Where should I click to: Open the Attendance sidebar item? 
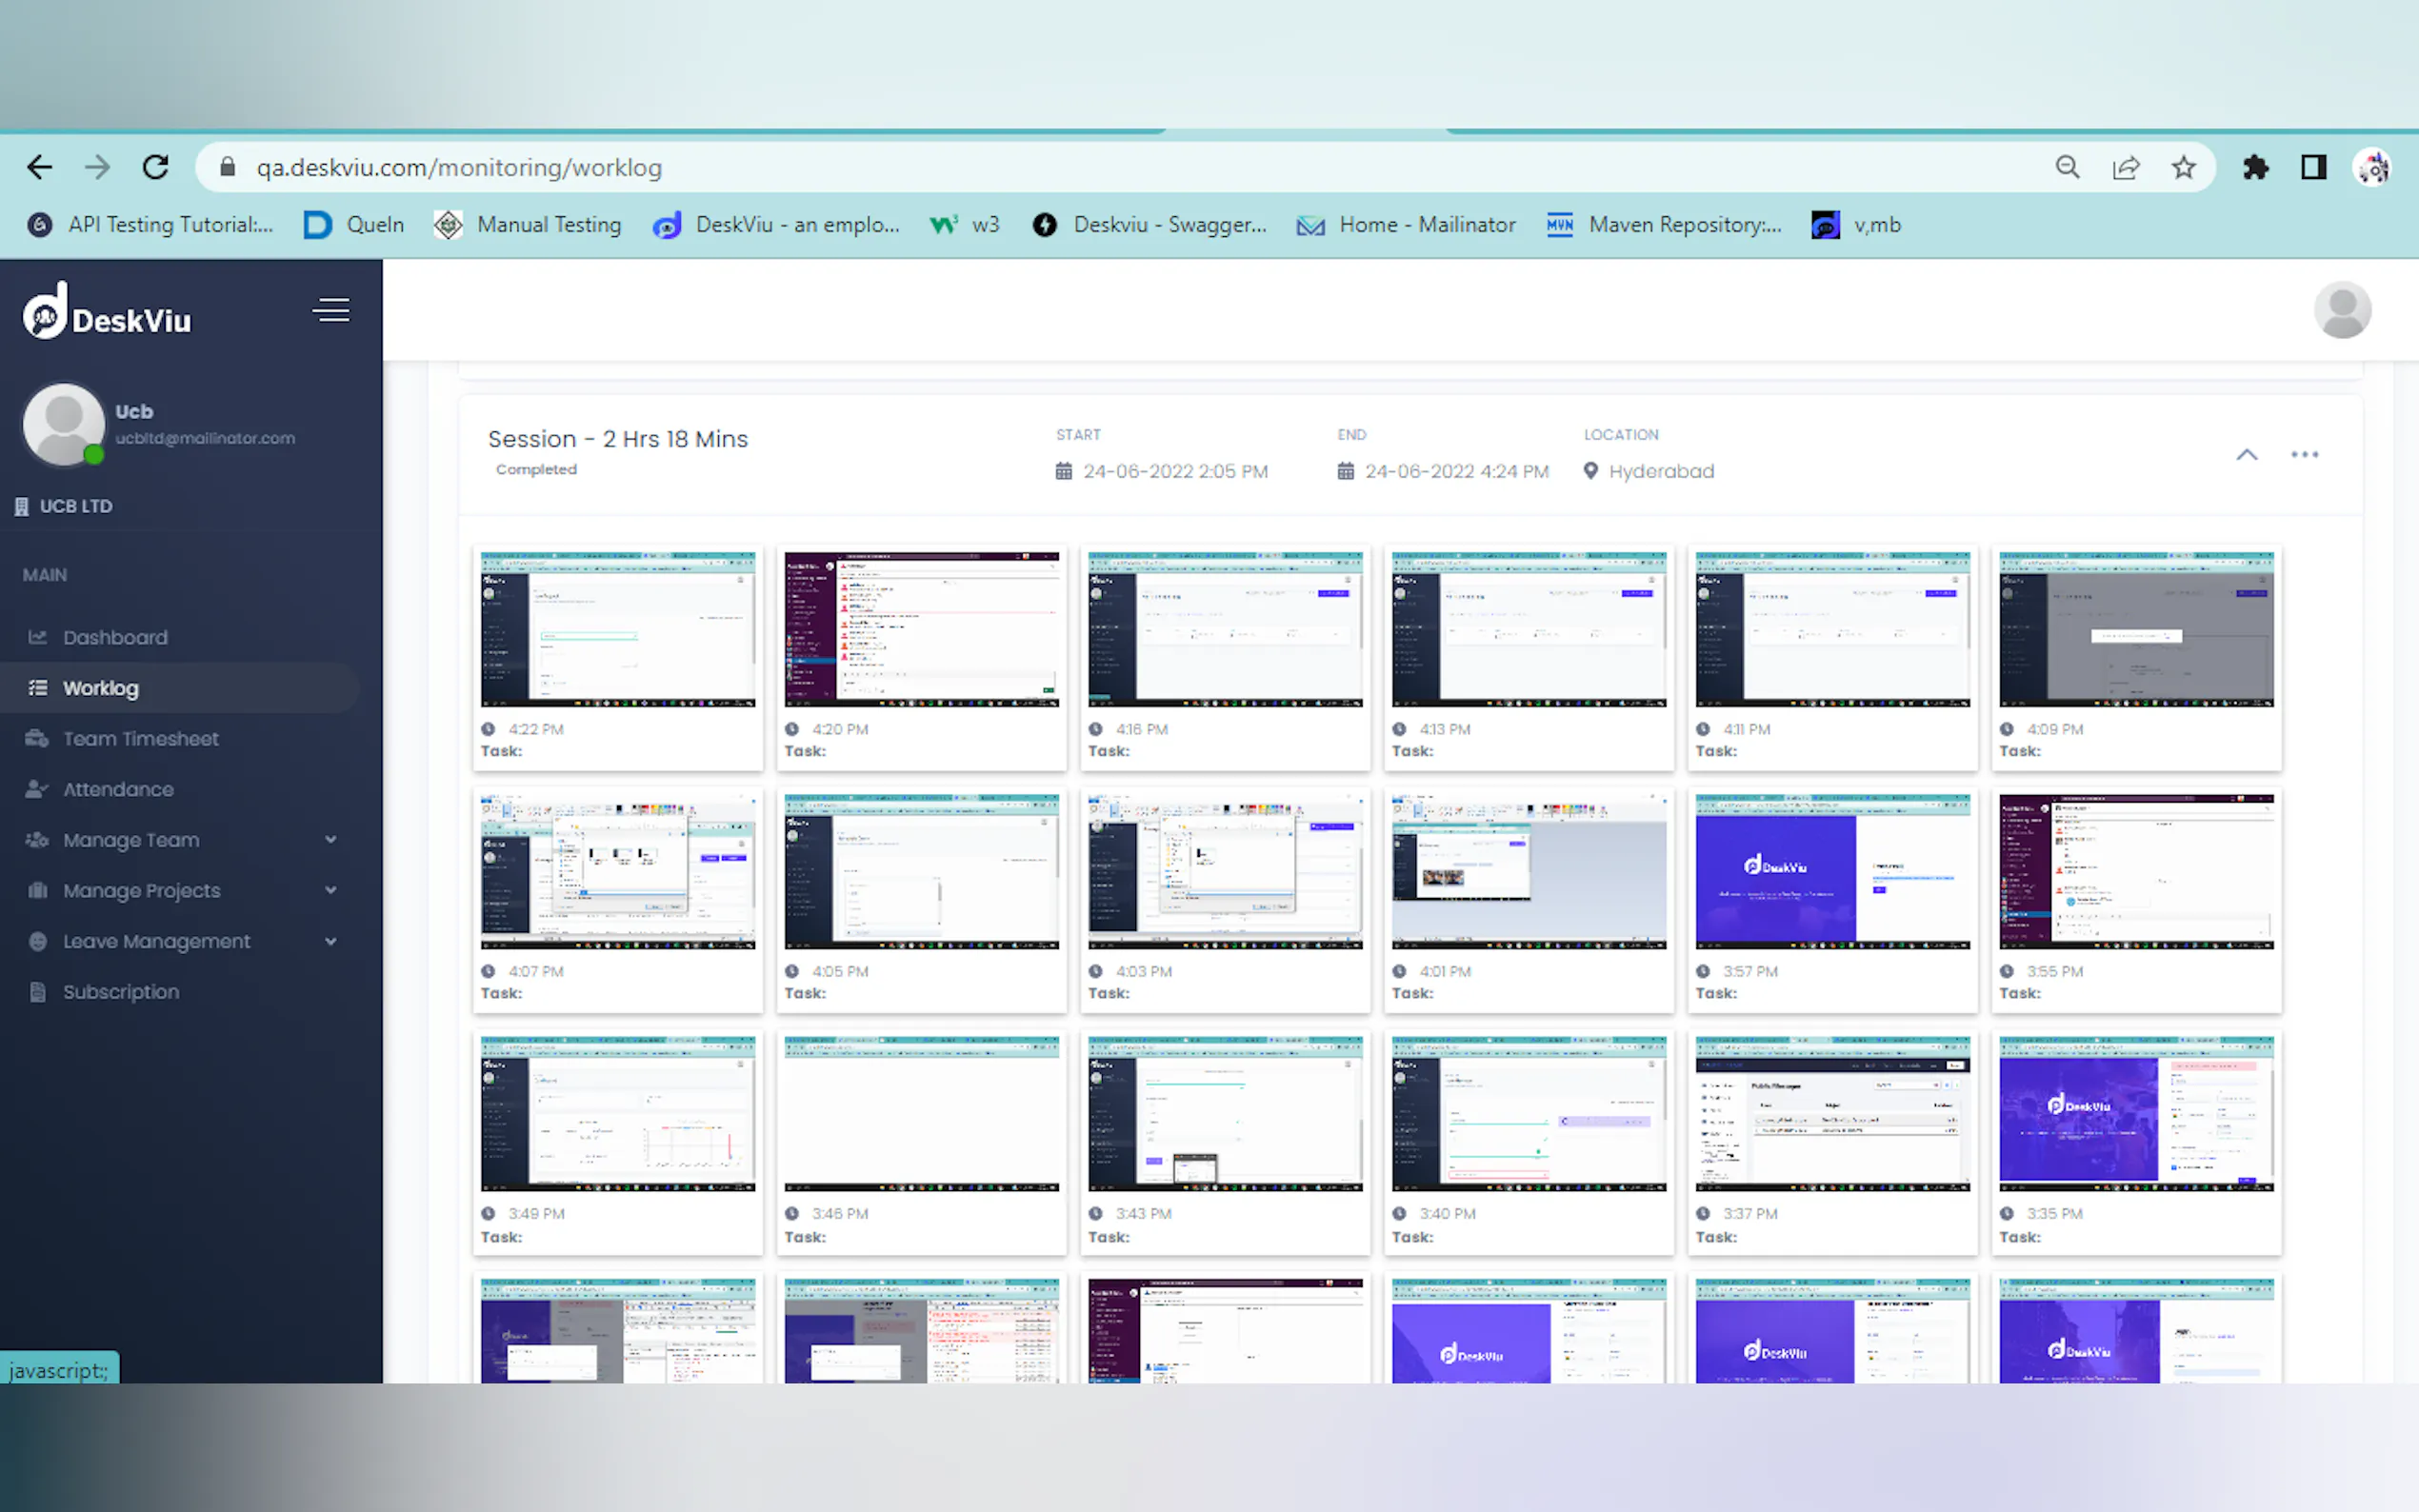[118, 789]
